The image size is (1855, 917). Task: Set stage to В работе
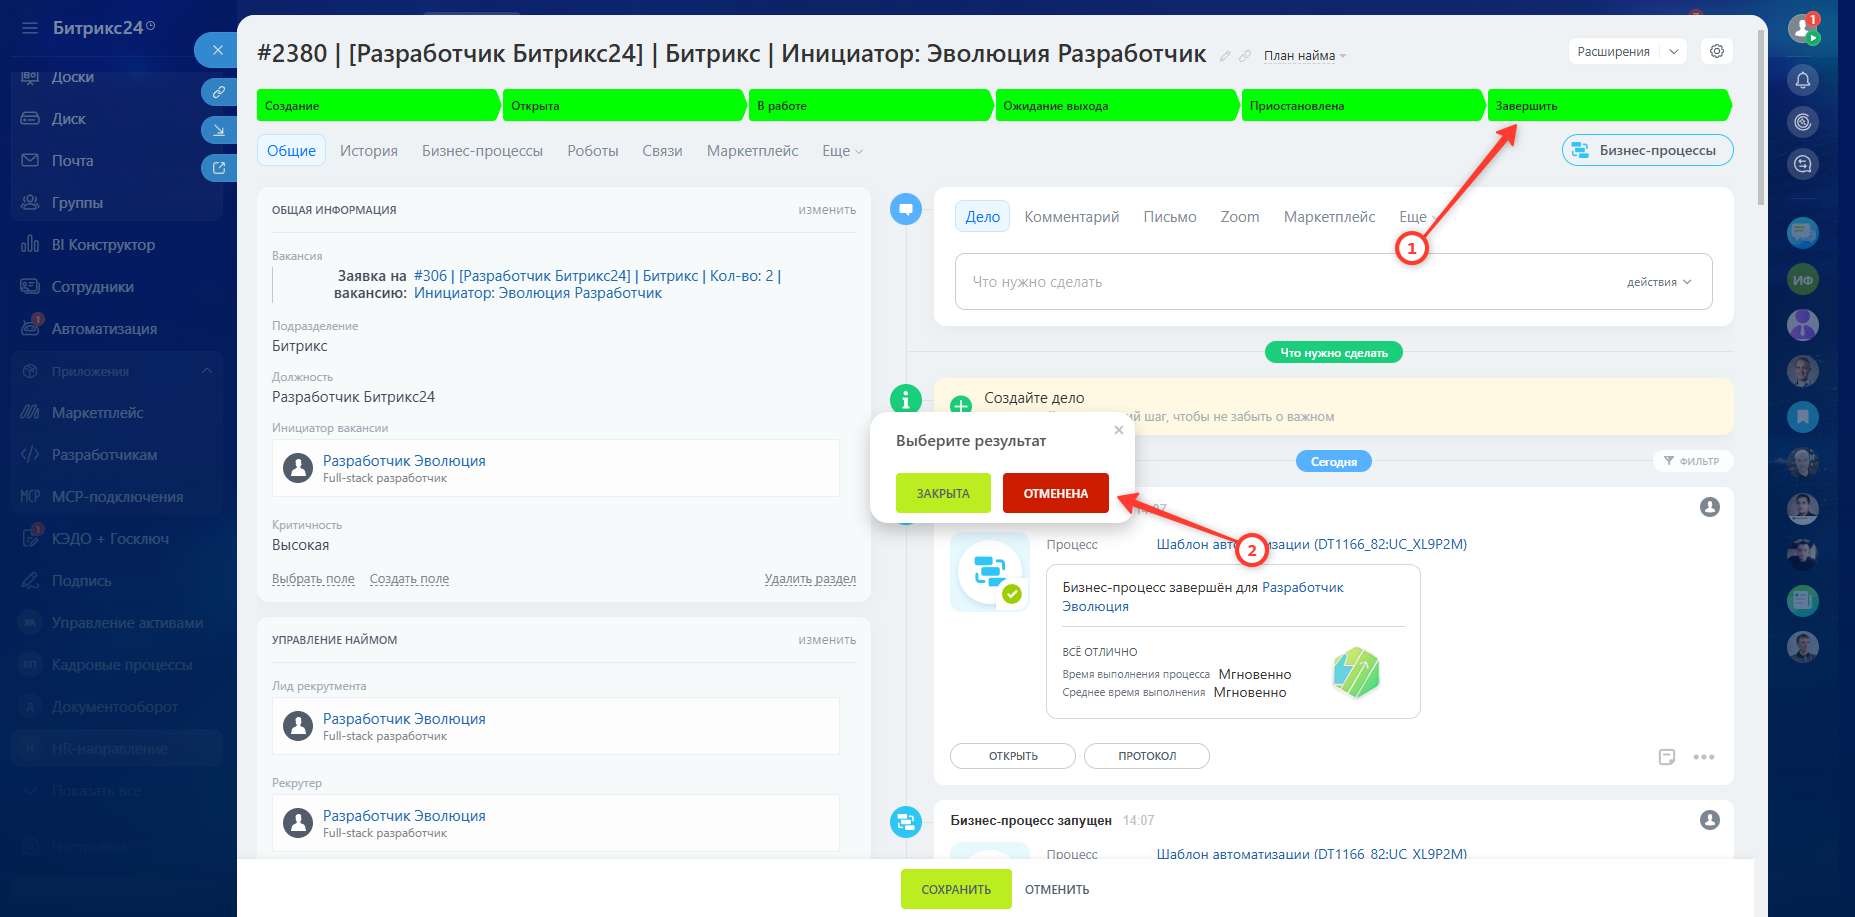pos(870,105)
